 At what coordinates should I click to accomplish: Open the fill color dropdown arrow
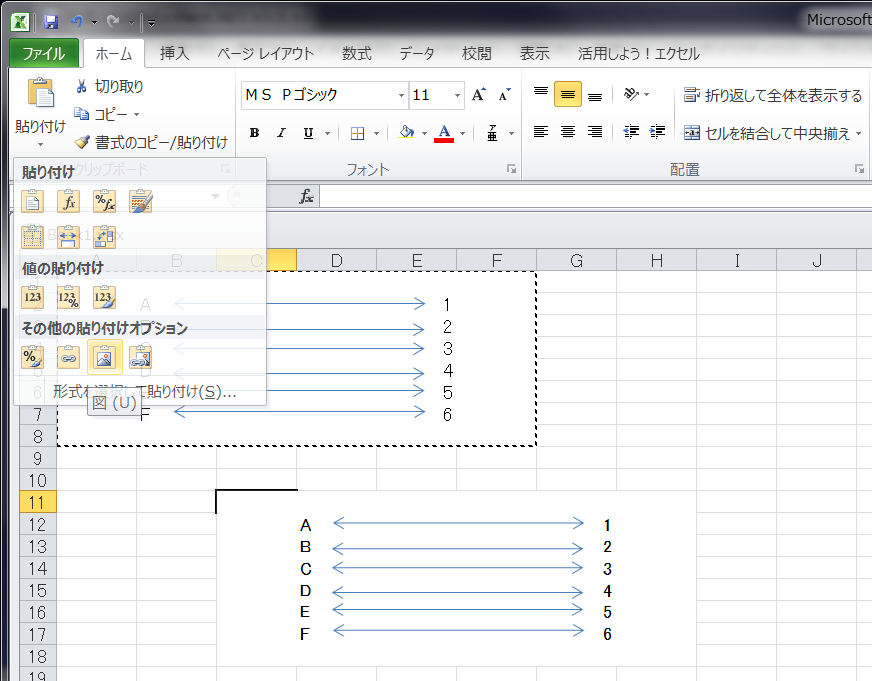point(424,133)
